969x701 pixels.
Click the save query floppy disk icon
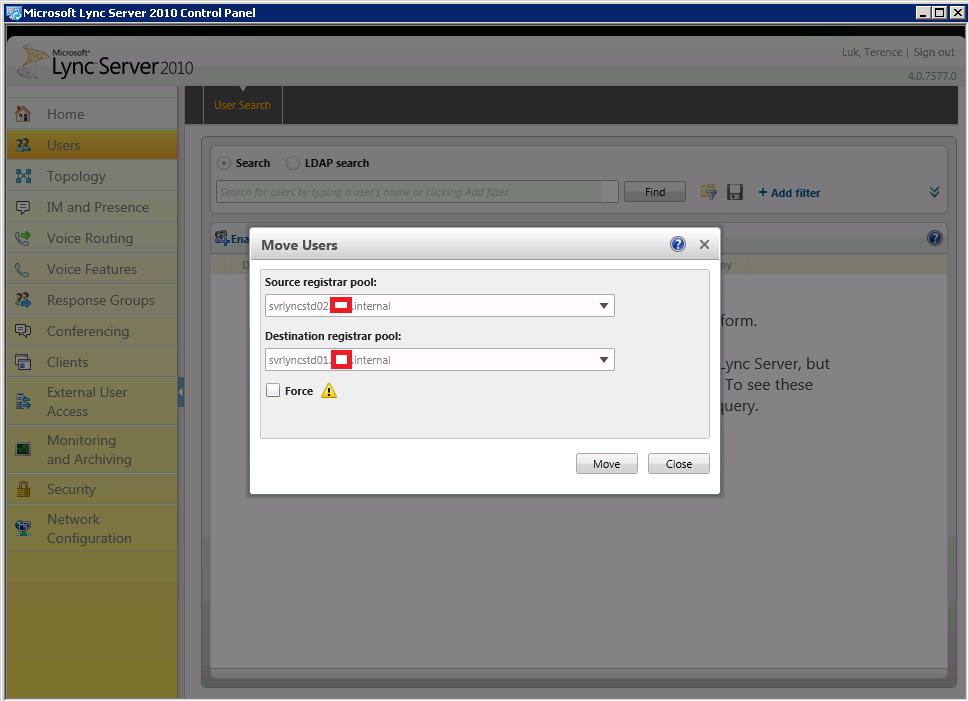pyautogui.click(x=735, y=192)
